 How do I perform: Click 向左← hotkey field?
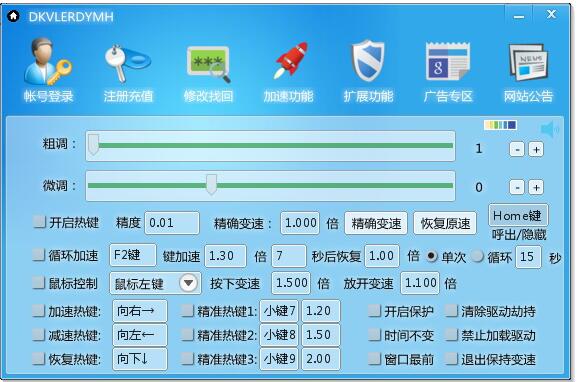(139, 335)
